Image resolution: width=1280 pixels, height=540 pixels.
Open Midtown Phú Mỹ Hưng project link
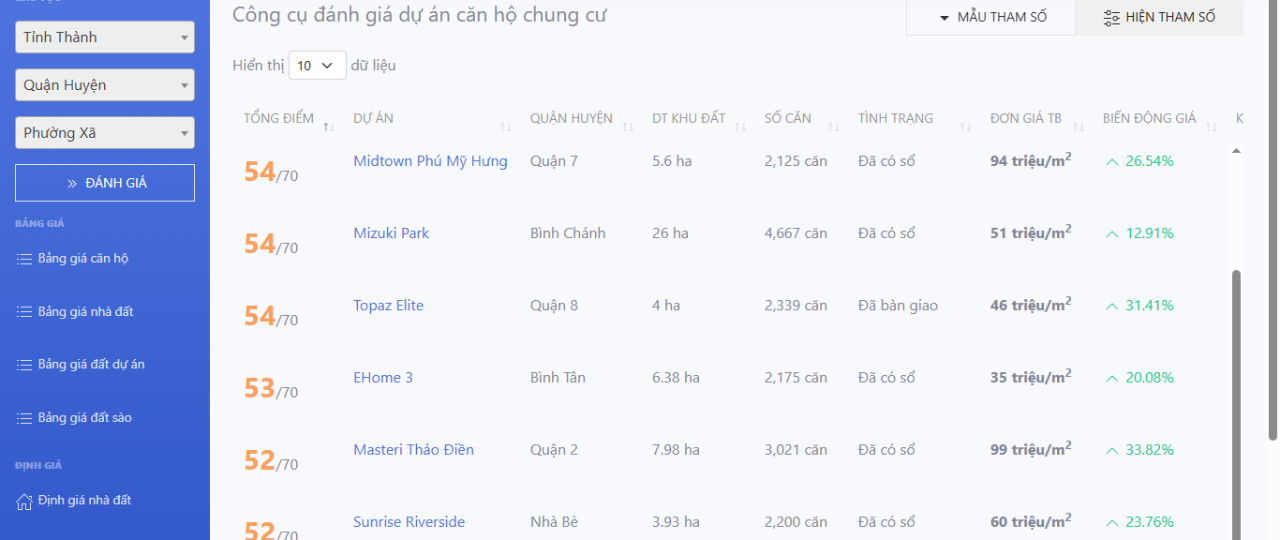tap(430, 161)
